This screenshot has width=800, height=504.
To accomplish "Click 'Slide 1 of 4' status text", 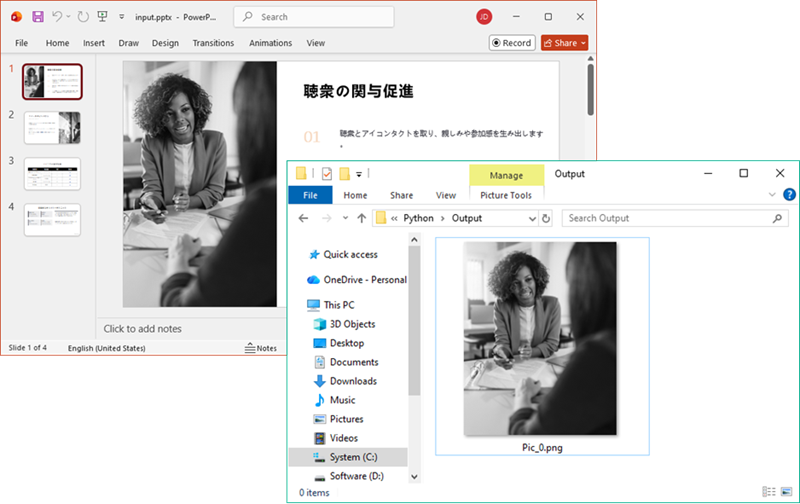I will coord(28,347).
